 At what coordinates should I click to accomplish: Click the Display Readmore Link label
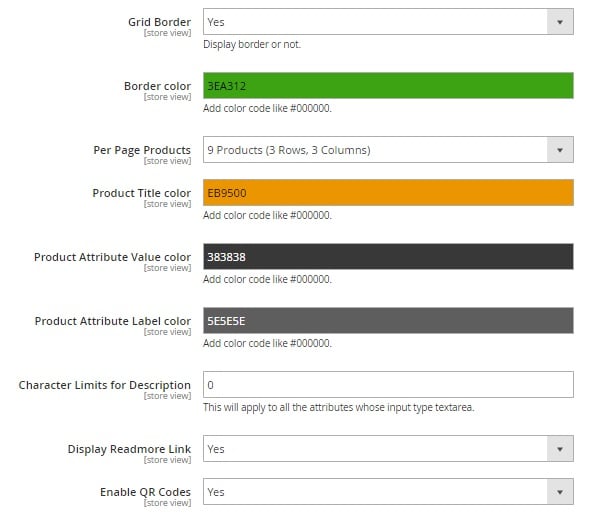(129, 449)
